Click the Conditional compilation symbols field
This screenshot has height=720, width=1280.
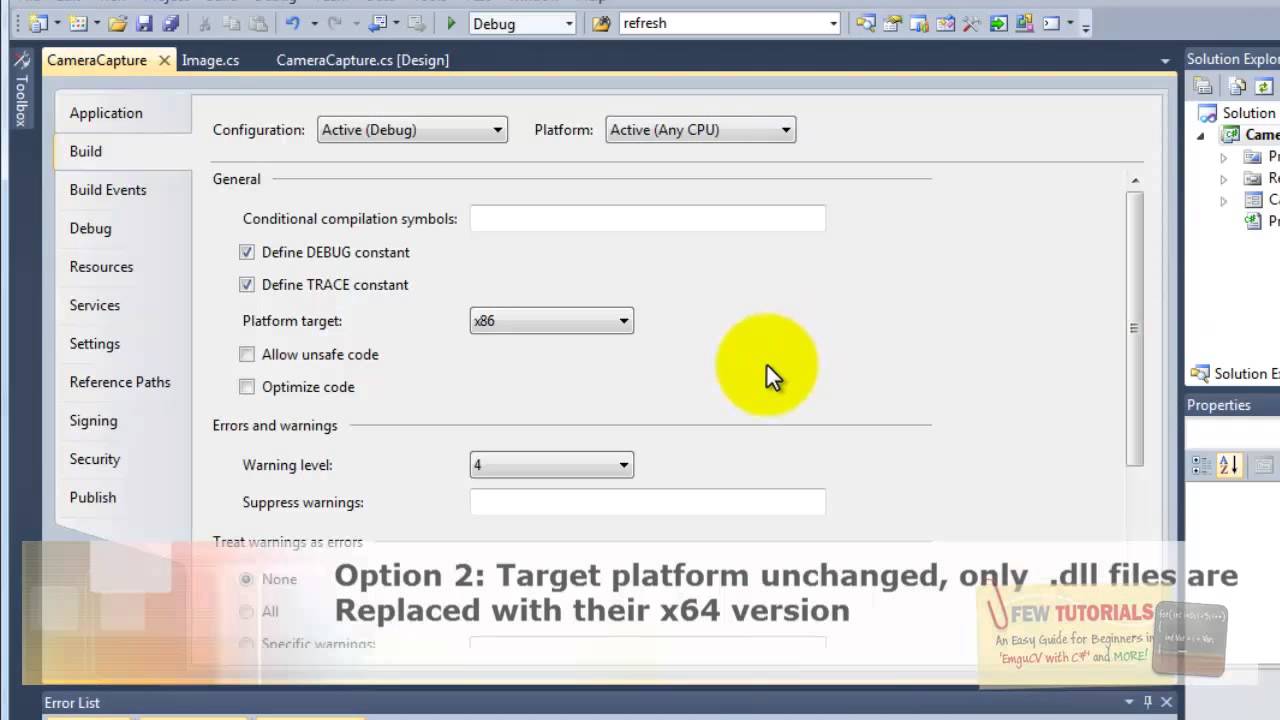click(x=648, y=219)
